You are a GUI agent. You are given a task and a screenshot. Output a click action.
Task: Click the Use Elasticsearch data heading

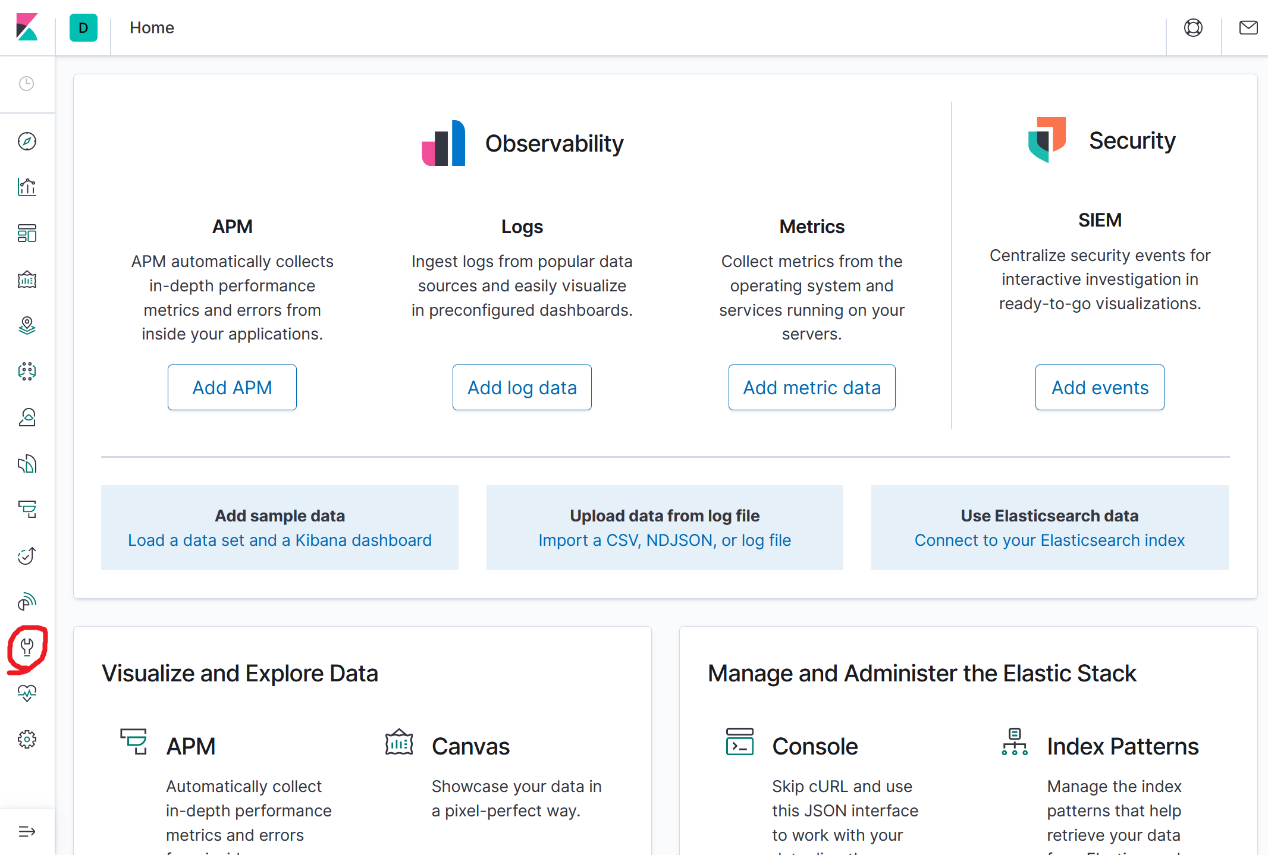[1050, 516]
